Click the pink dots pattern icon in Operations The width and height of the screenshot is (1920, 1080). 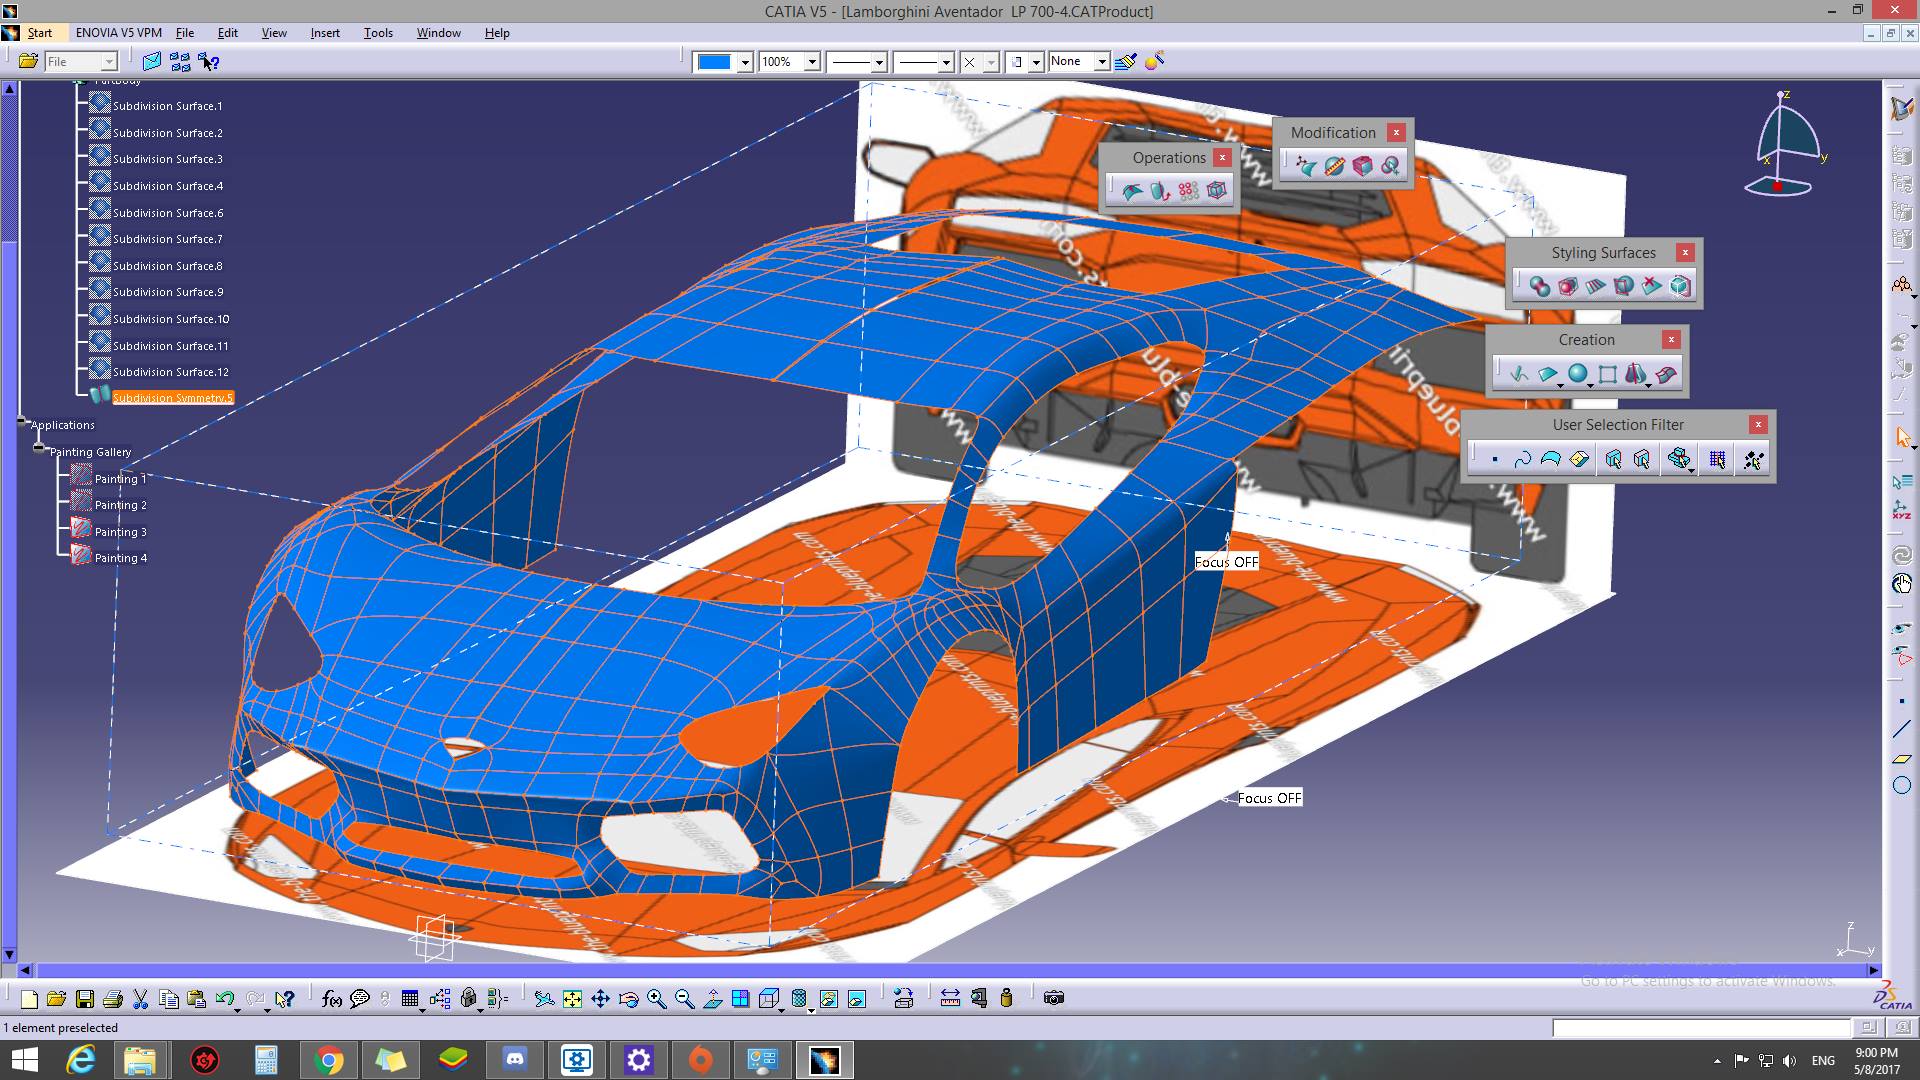tap(1188, 190)
